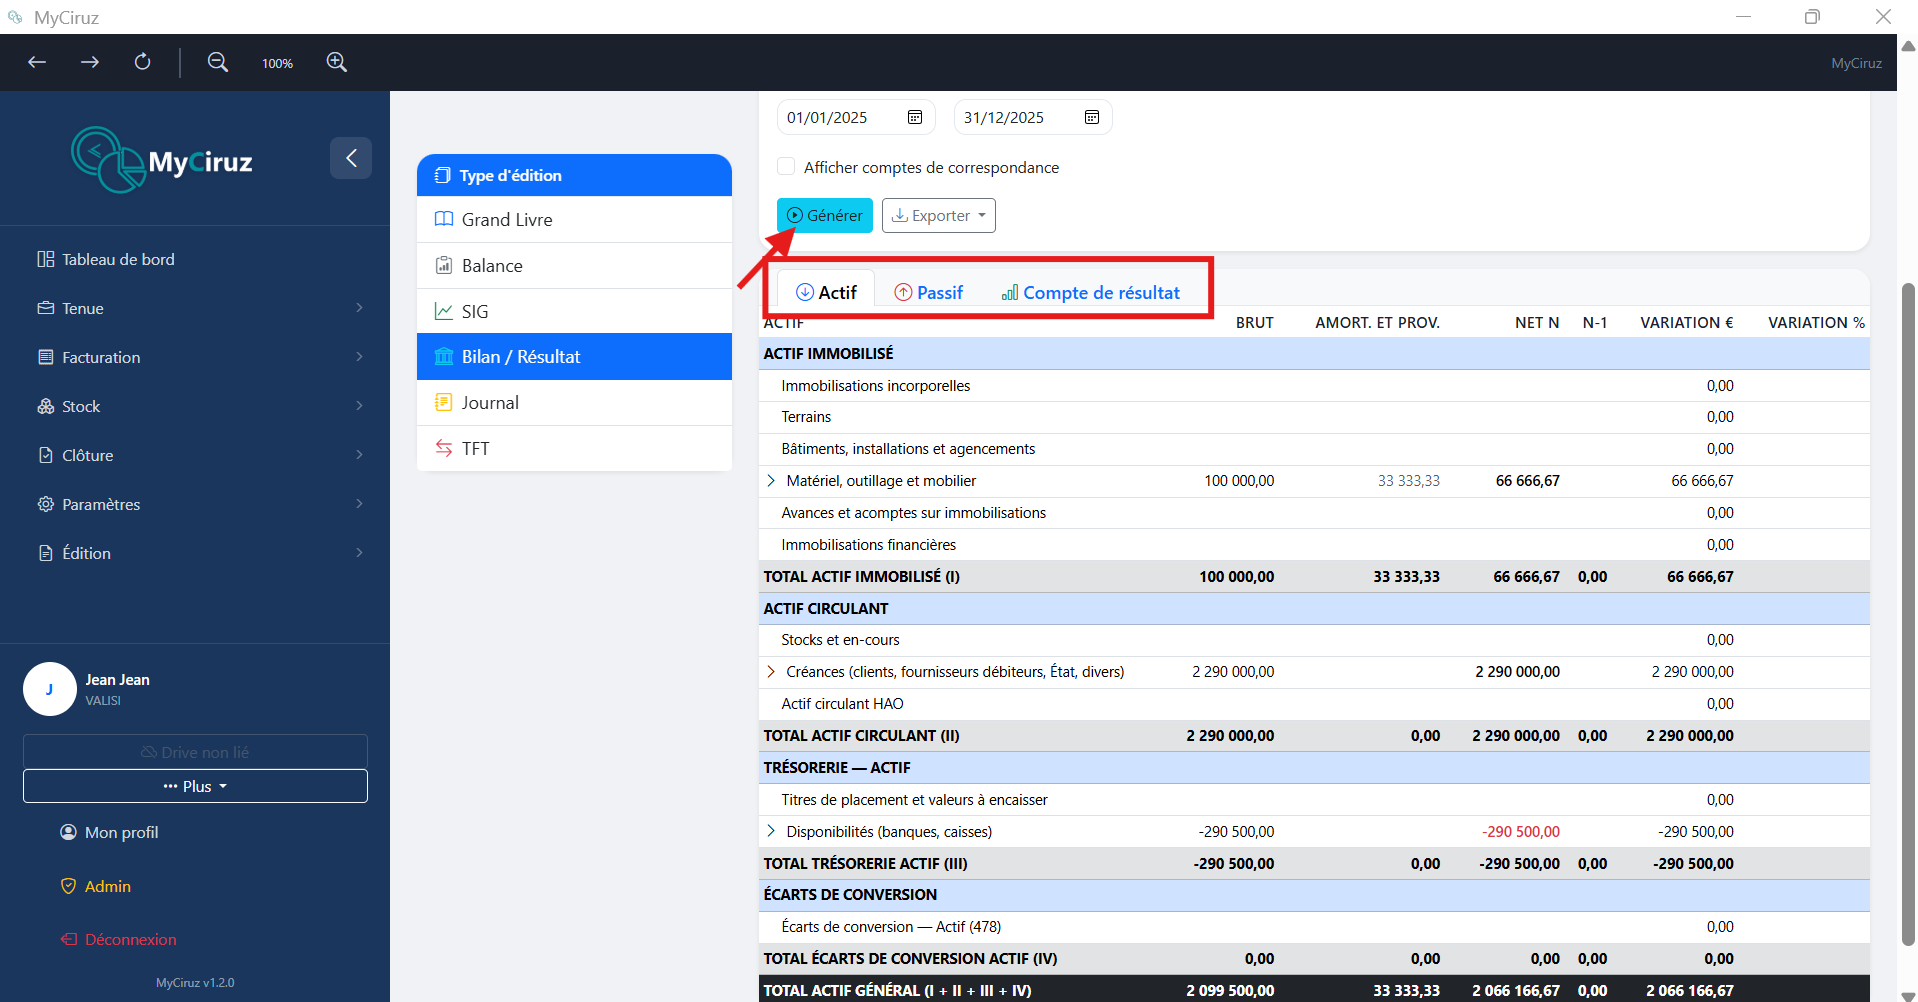The height and width of the screenshot is (1002, 1918).
Task: Click the TFT arrows icon
Action: click(x=444, y=448)
